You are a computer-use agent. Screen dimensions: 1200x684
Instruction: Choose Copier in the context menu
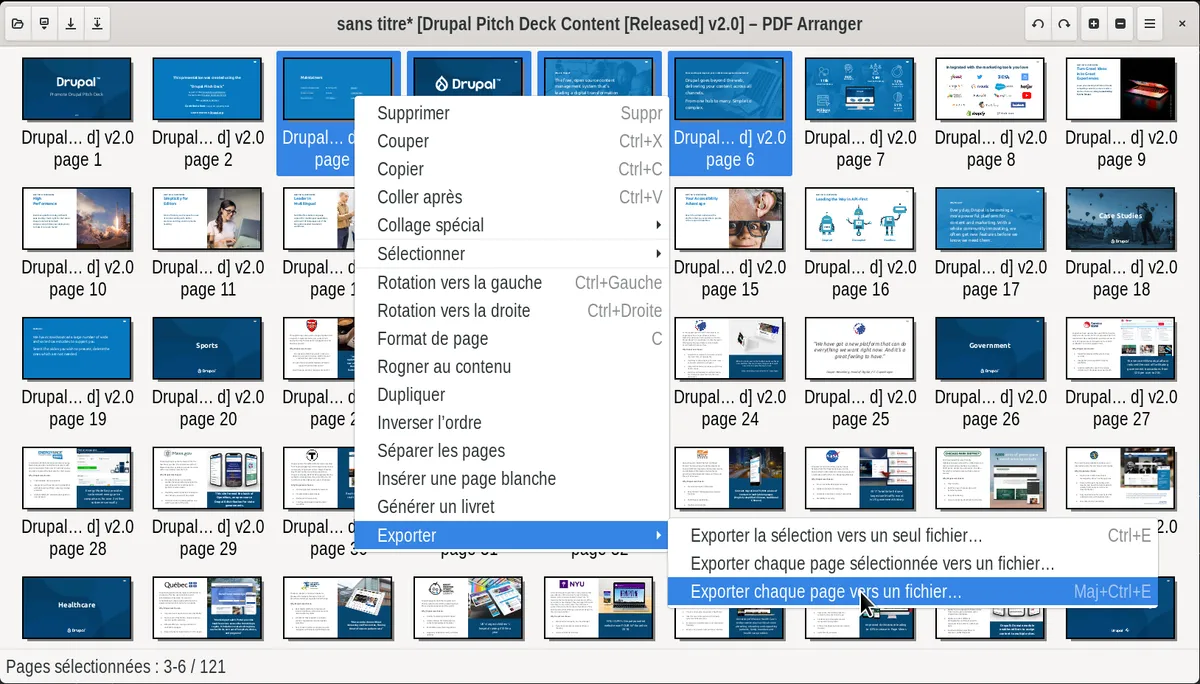click(512, 169)
